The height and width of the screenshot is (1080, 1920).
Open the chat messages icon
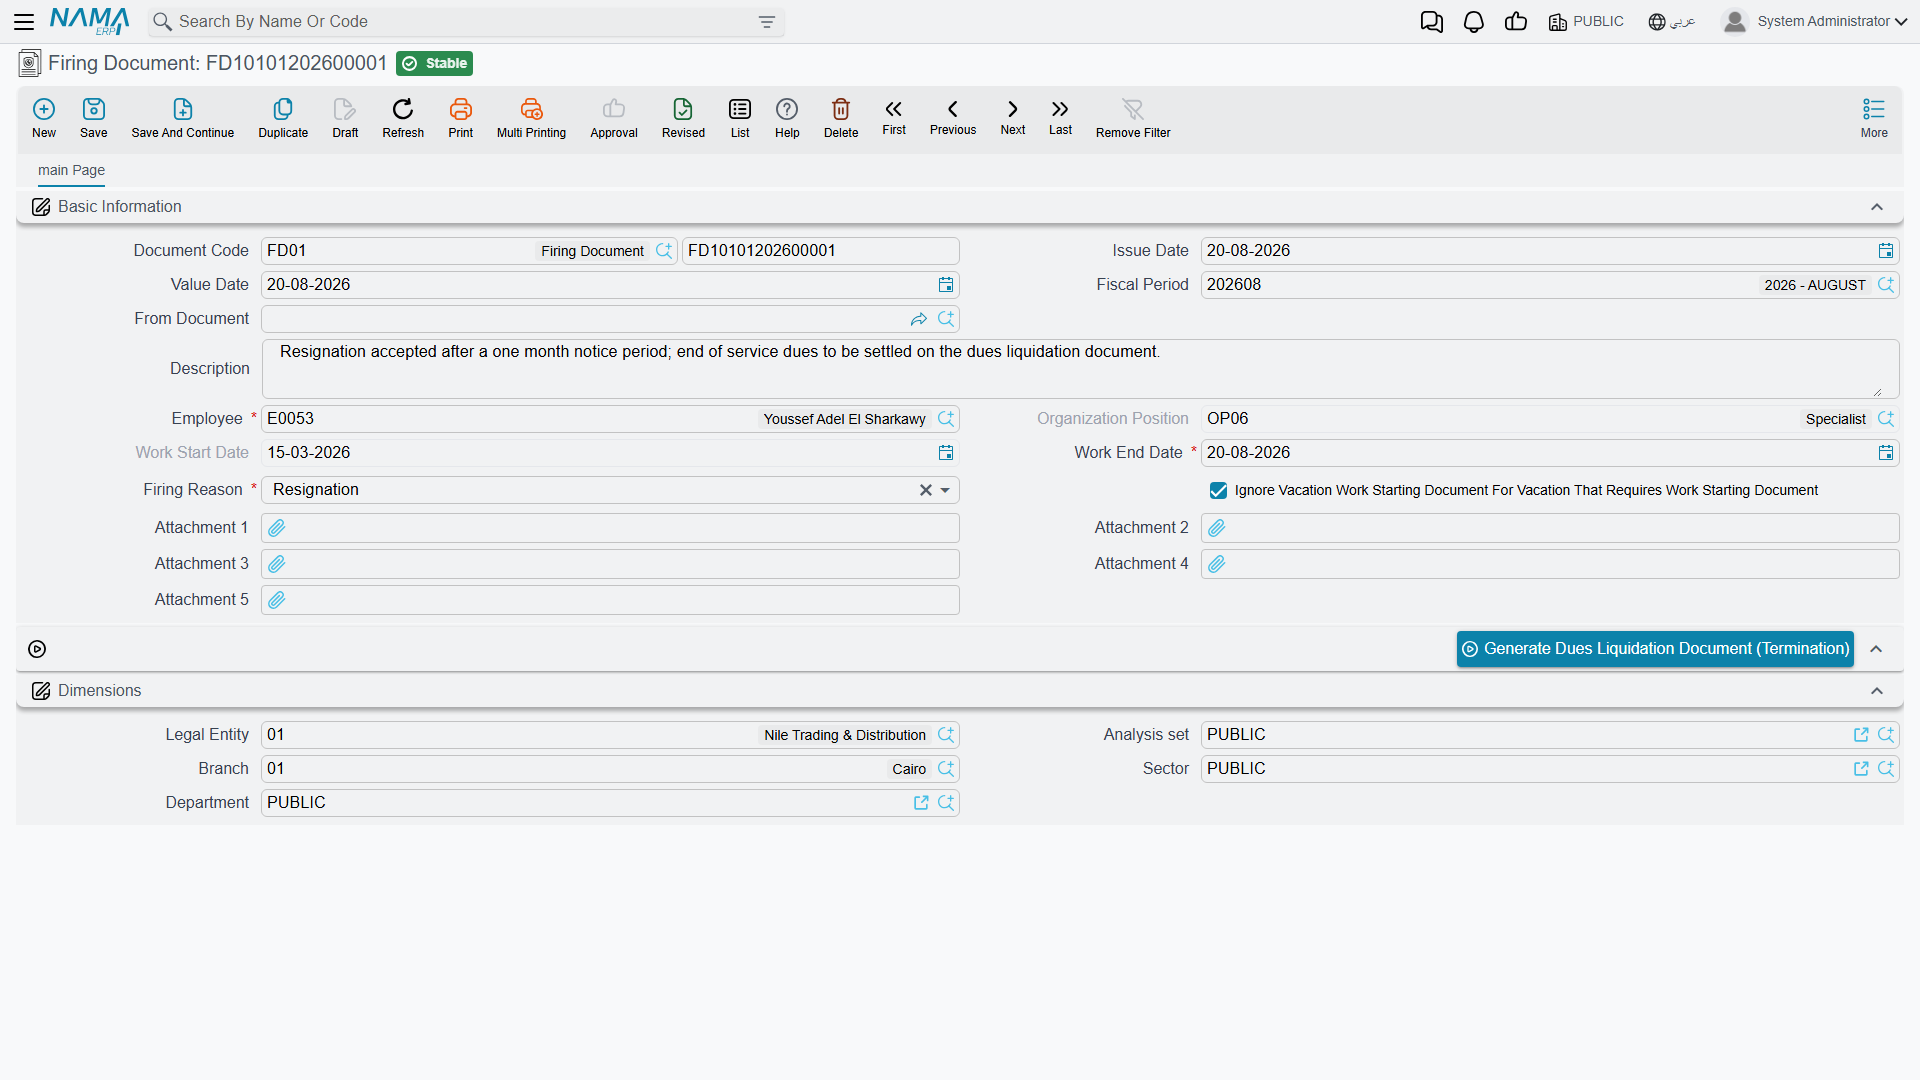1432,21
